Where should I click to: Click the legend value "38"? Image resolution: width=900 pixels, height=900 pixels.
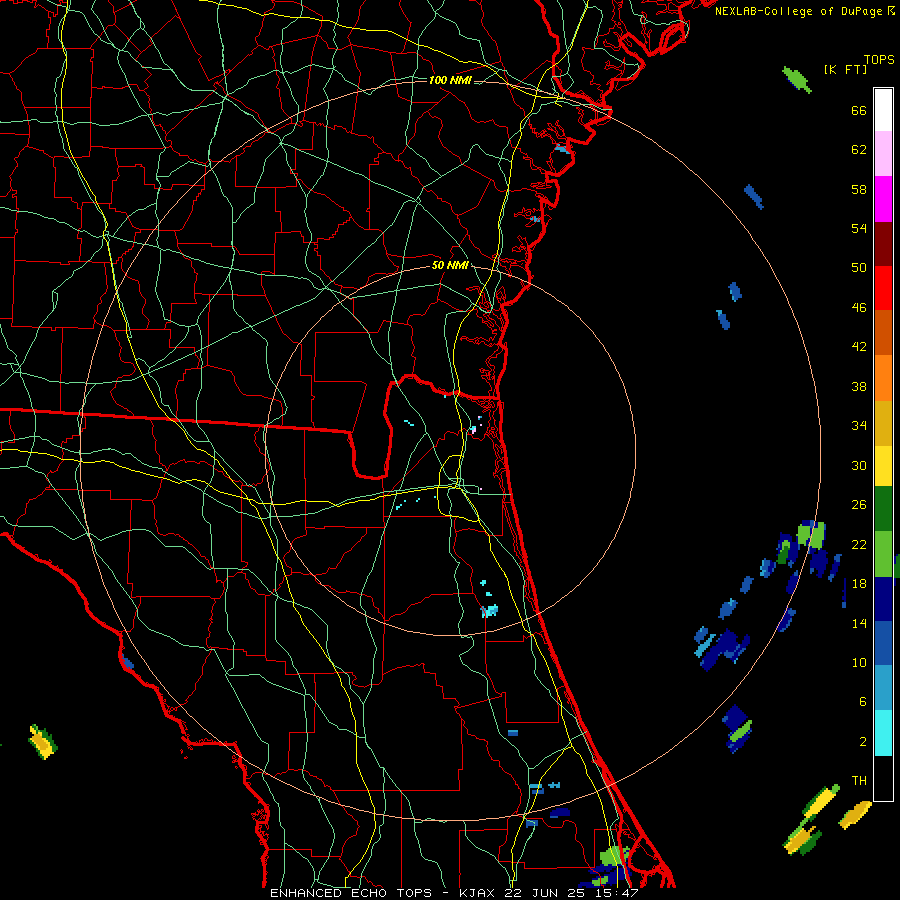859,387
